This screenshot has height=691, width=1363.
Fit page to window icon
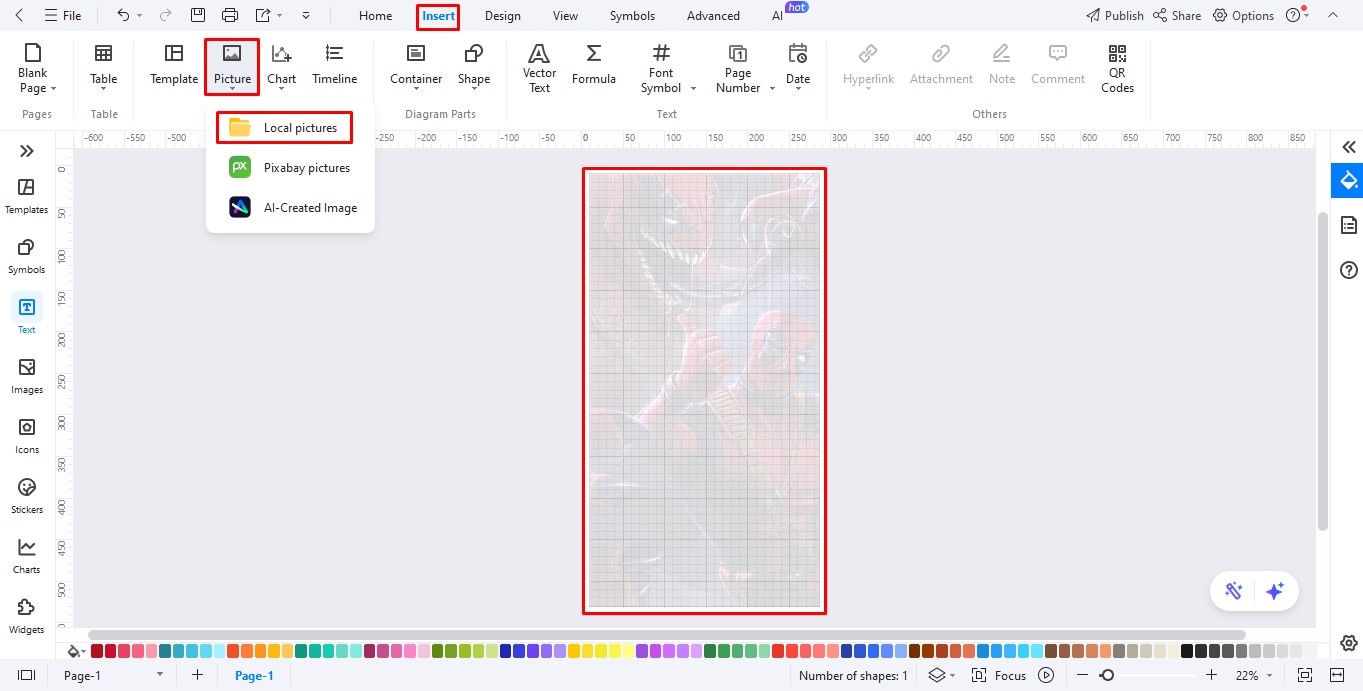coord(1304,676)
